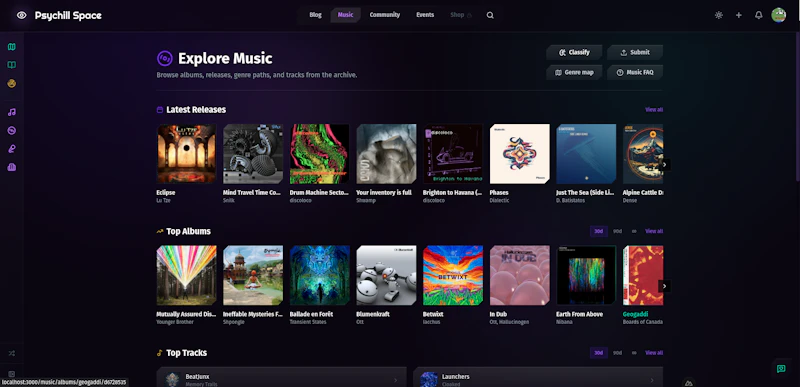This screenshot has height=387, width=800.
Task: Click View all for Top Albums
Action: [x=654, y=231]
